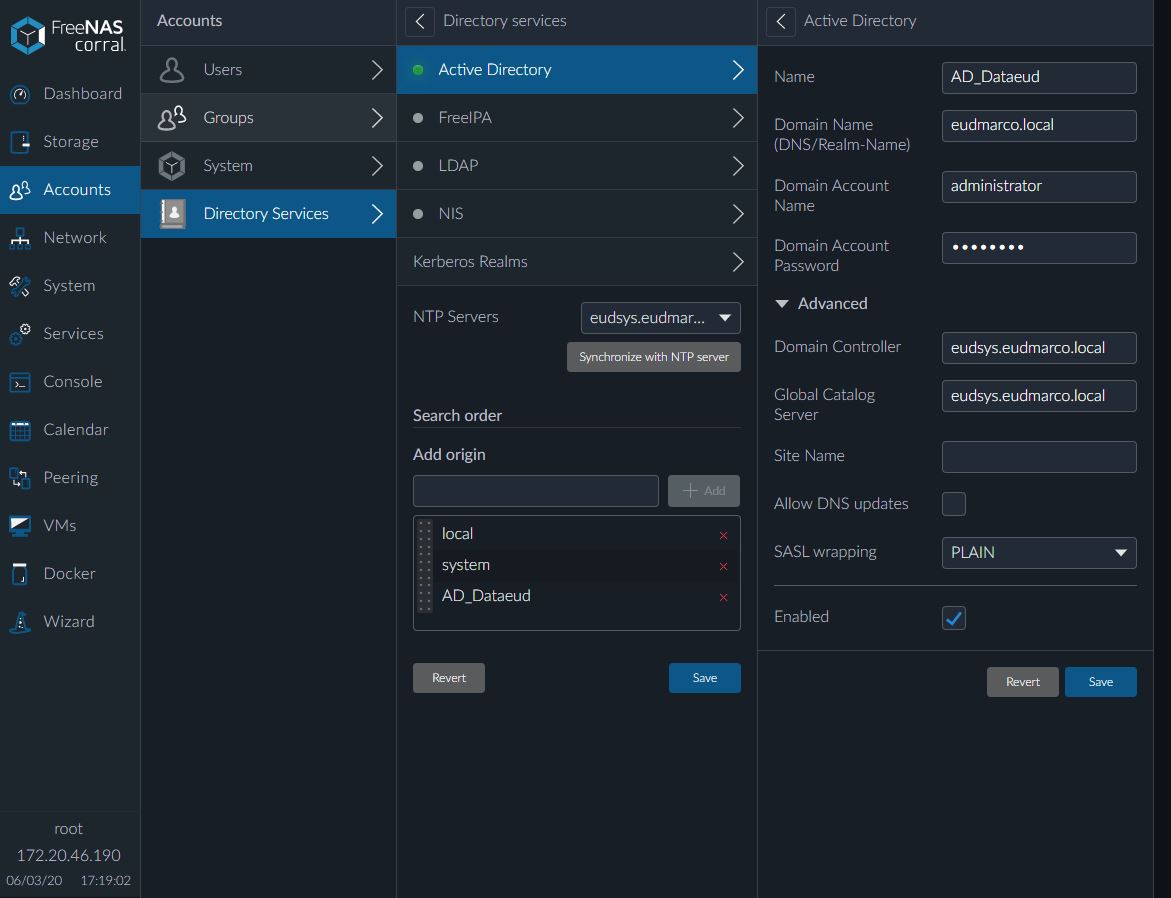1171x898 pixels.
Task: Open the Network section icon
Action: point(20,238)
